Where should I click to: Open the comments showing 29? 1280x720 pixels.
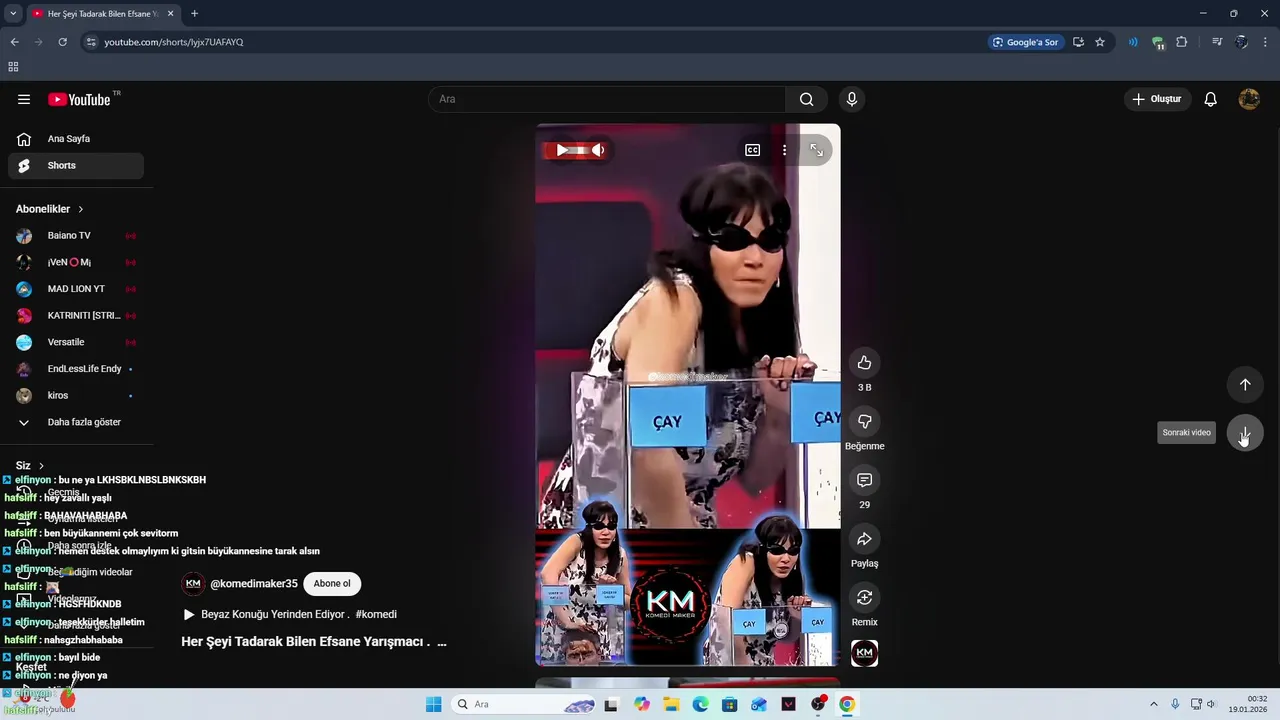click(x=864, y=480)
